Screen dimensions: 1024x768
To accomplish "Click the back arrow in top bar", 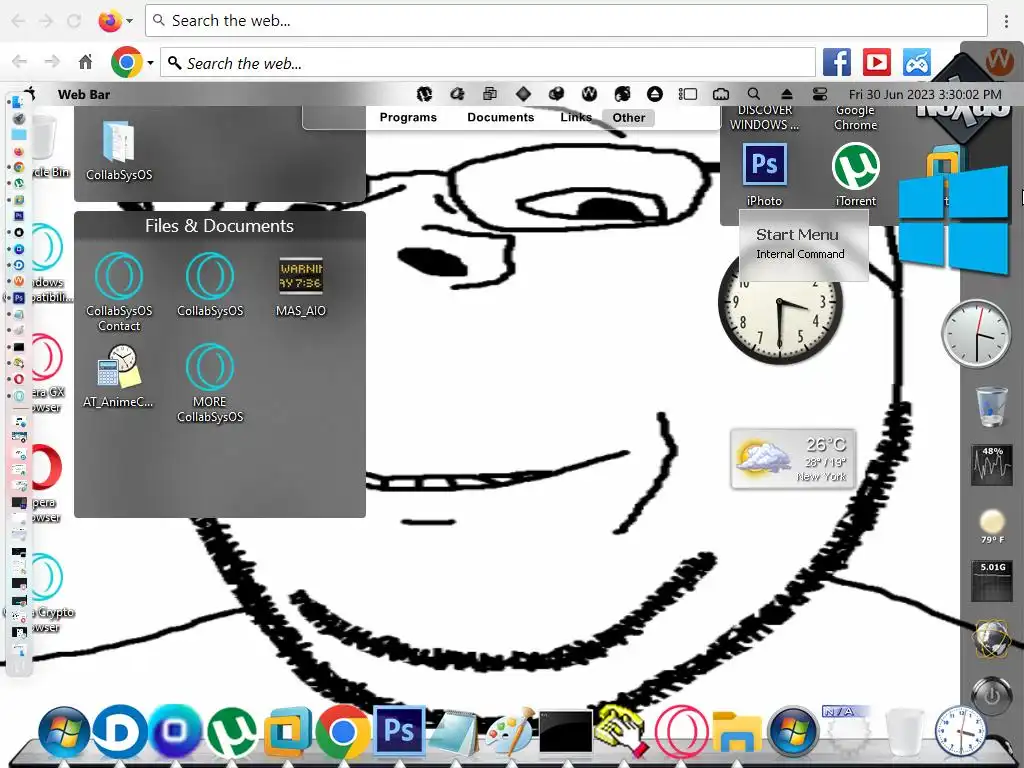I will [x=18, y=21].
